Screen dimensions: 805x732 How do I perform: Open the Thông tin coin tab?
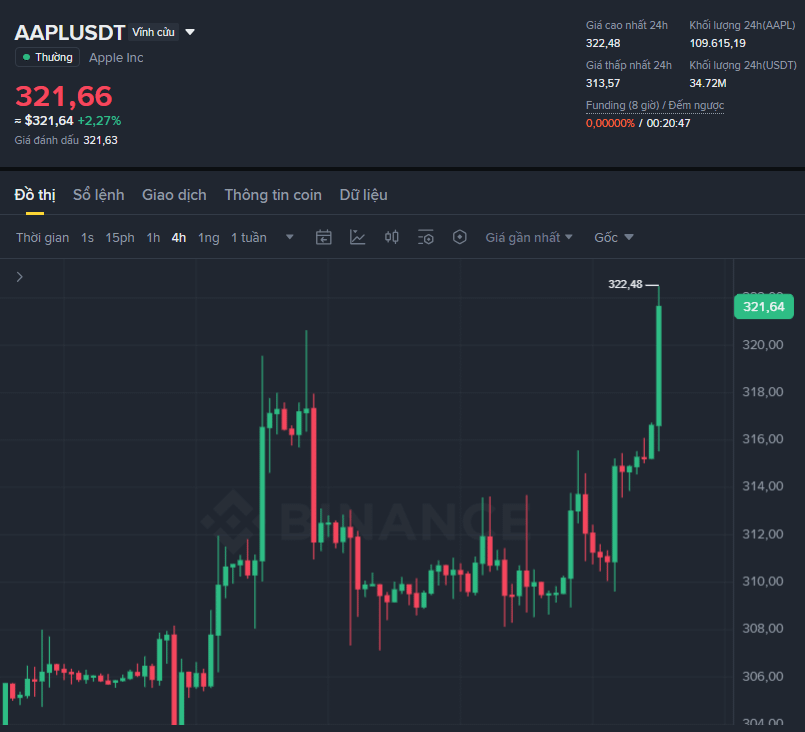coord(273,195)
